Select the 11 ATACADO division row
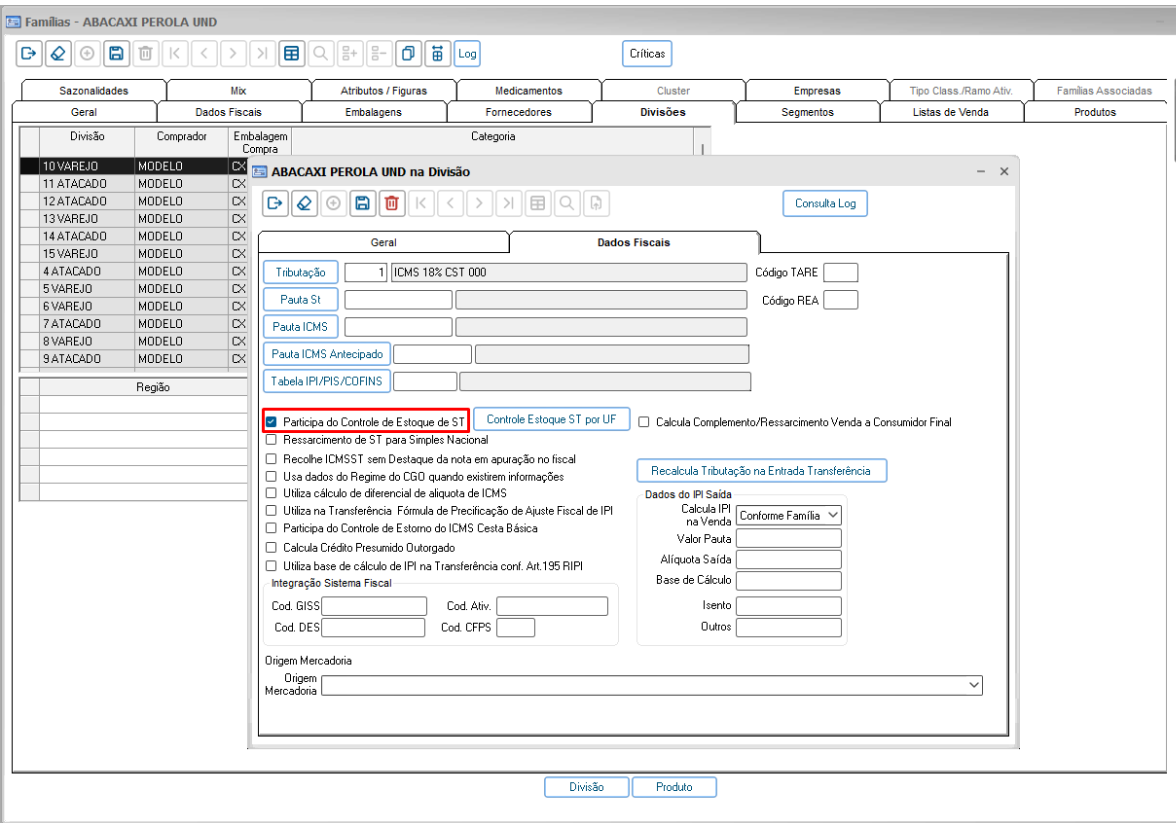The width and height of the screenshot is (1176, 823). [134, 184]
